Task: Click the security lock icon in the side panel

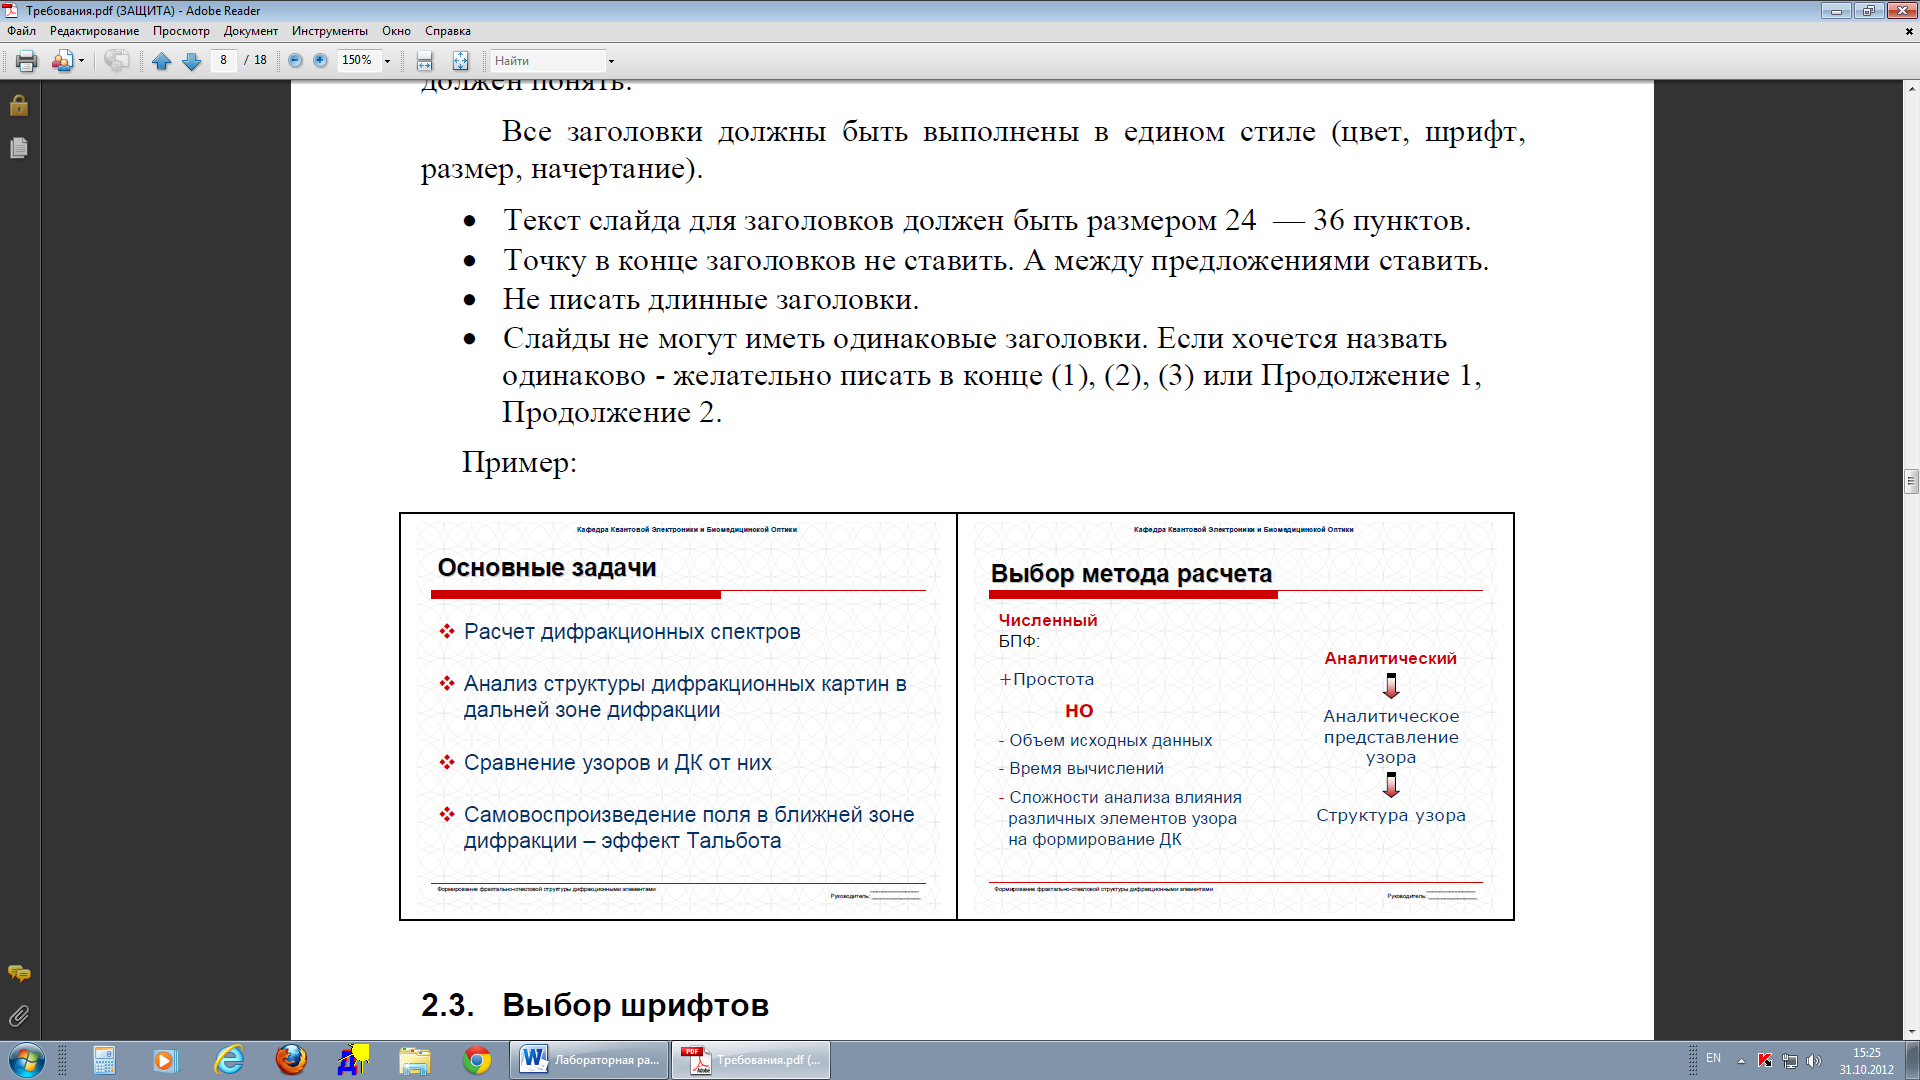Action: (19, 105)
